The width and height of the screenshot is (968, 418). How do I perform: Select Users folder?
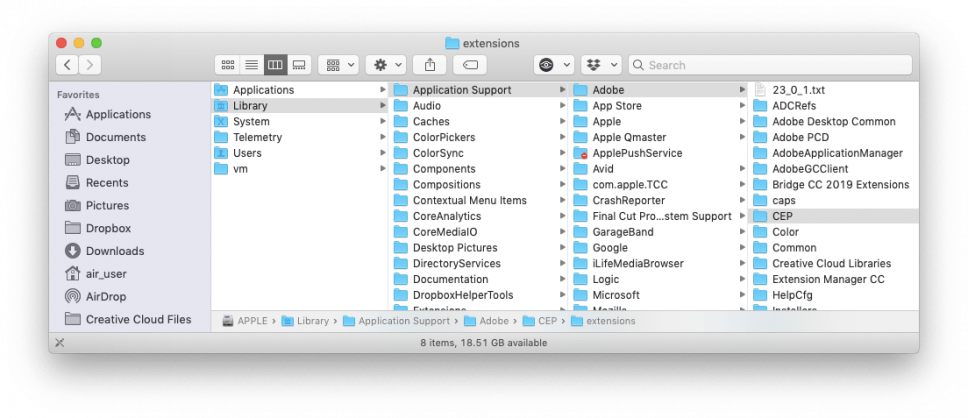[x=299, y=153]
